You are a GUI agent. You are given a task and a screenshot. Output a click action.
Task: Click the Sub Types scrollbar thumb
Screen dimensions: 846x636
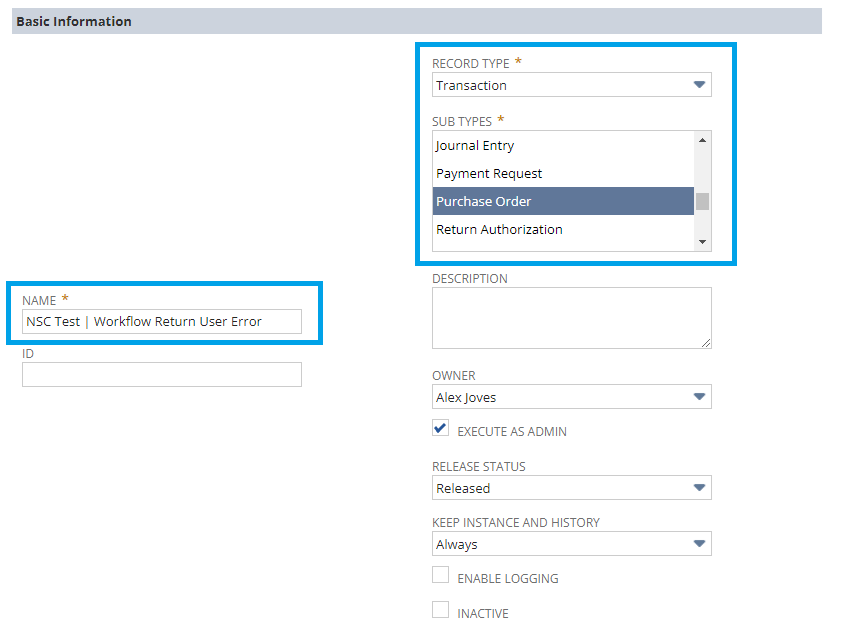pos(702,201)
